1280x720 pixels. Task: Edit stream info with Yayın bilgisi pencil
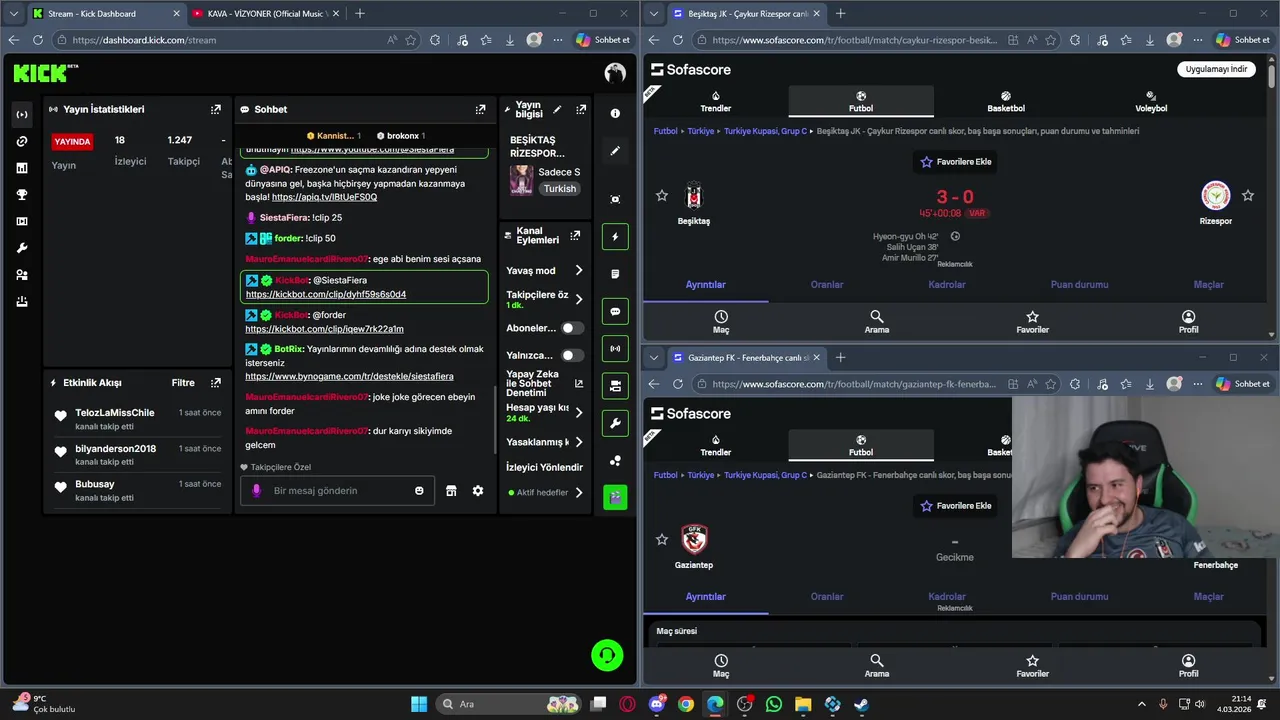[557, 109]
